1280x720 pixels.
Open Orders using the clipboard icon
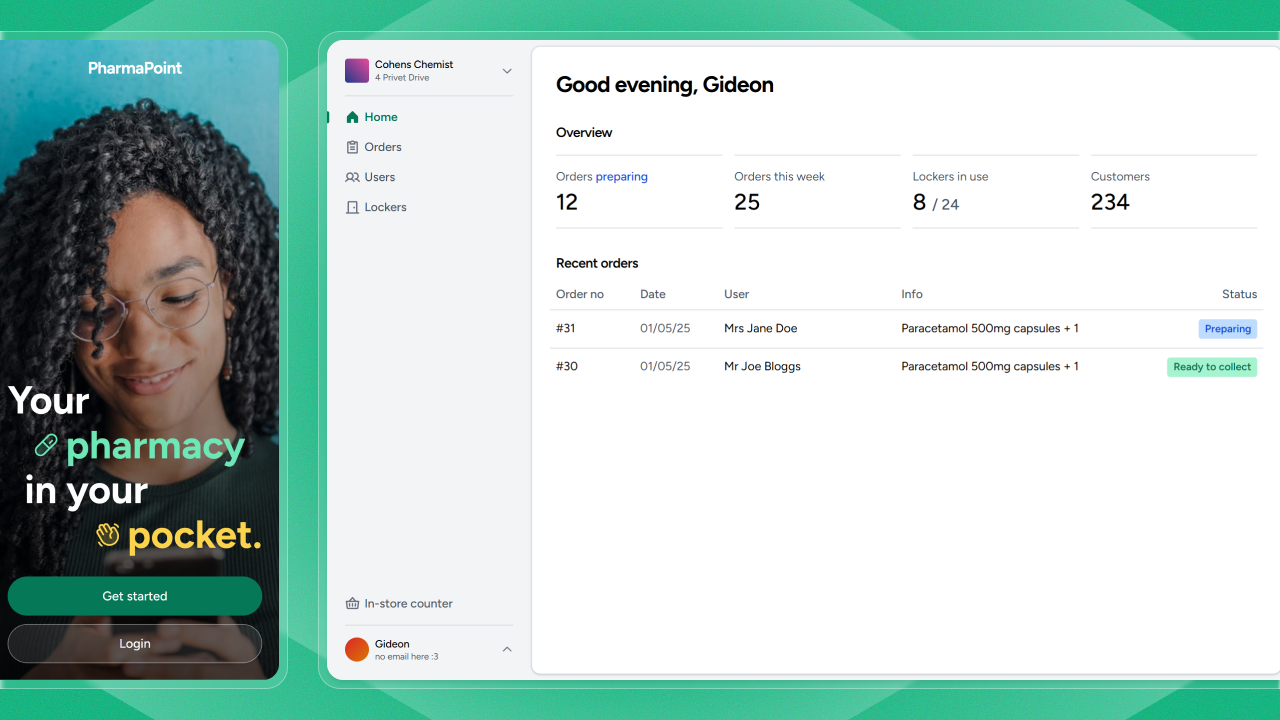pyautogui.click(x=353, y=147)
